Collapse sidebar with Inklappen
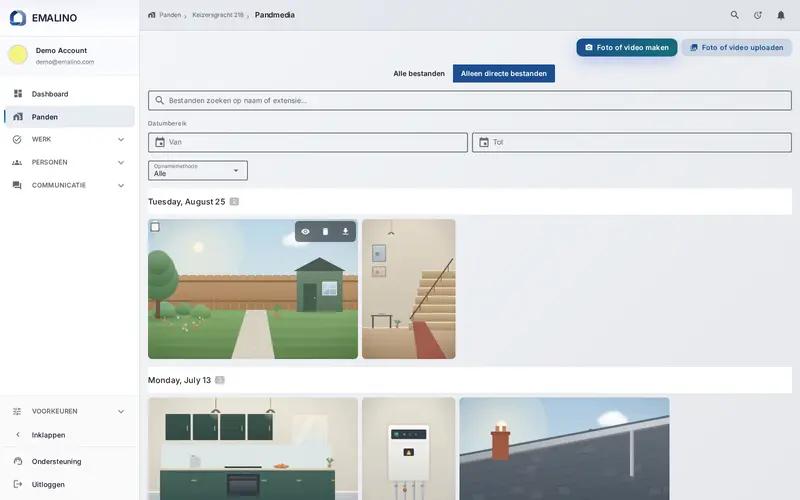Screen dimensions: 800x500 (69, 435)
